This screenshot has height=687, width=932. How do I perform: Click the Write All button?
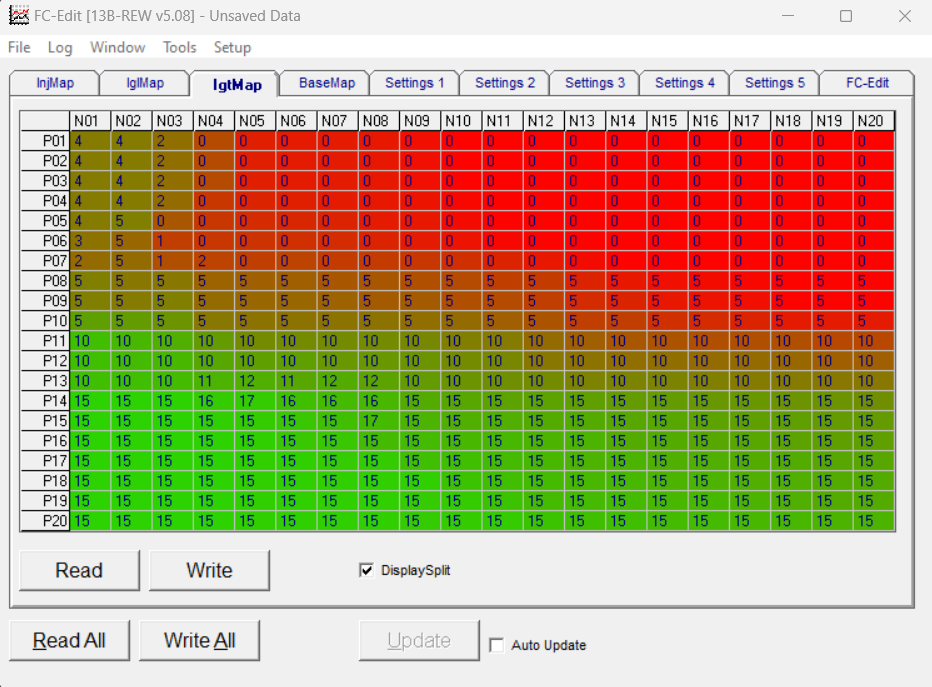[199, 641]
